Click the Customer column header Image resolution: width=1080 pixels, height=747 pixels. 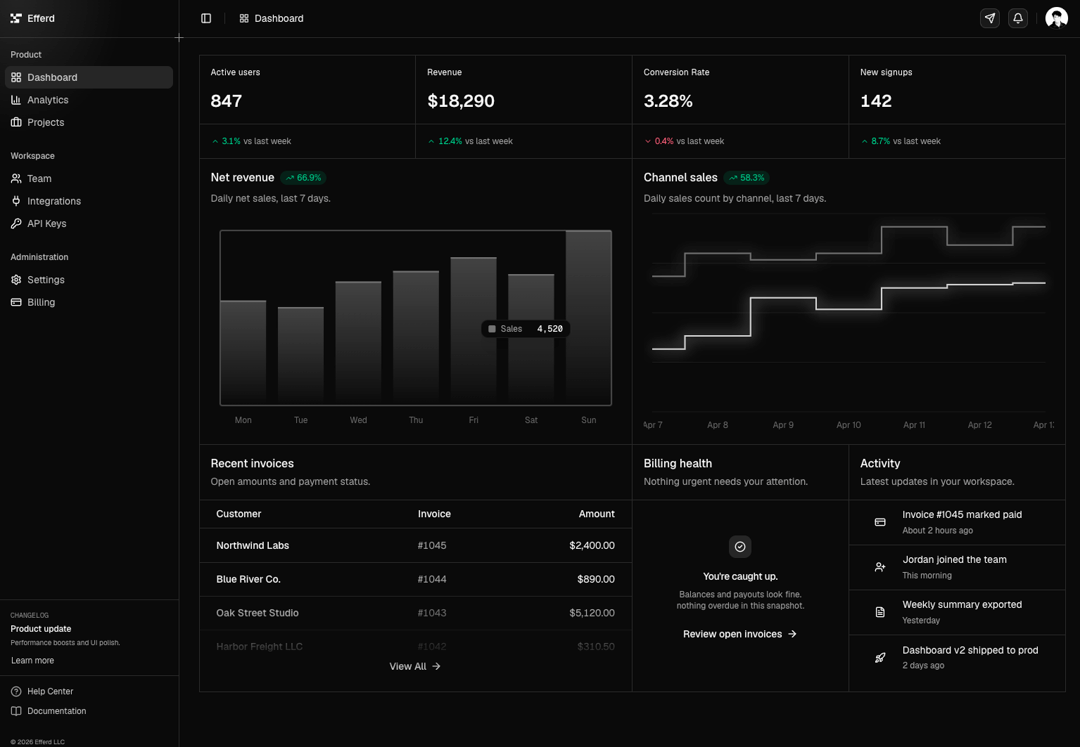[238, 514]
